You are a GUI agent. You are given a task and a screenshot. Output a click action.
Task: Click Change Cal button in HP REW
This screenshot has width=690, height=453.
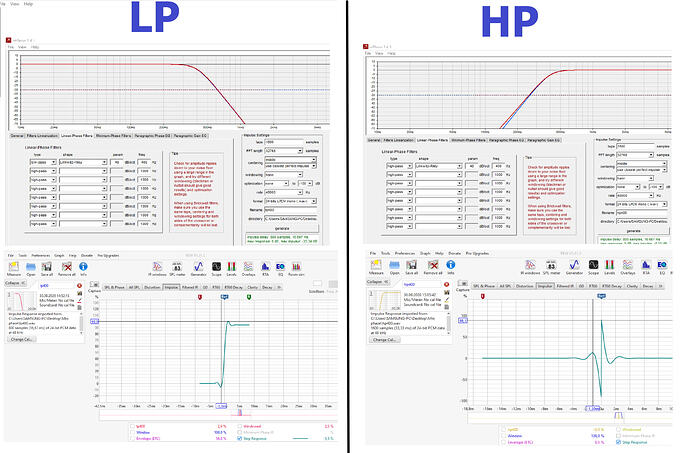385,340
